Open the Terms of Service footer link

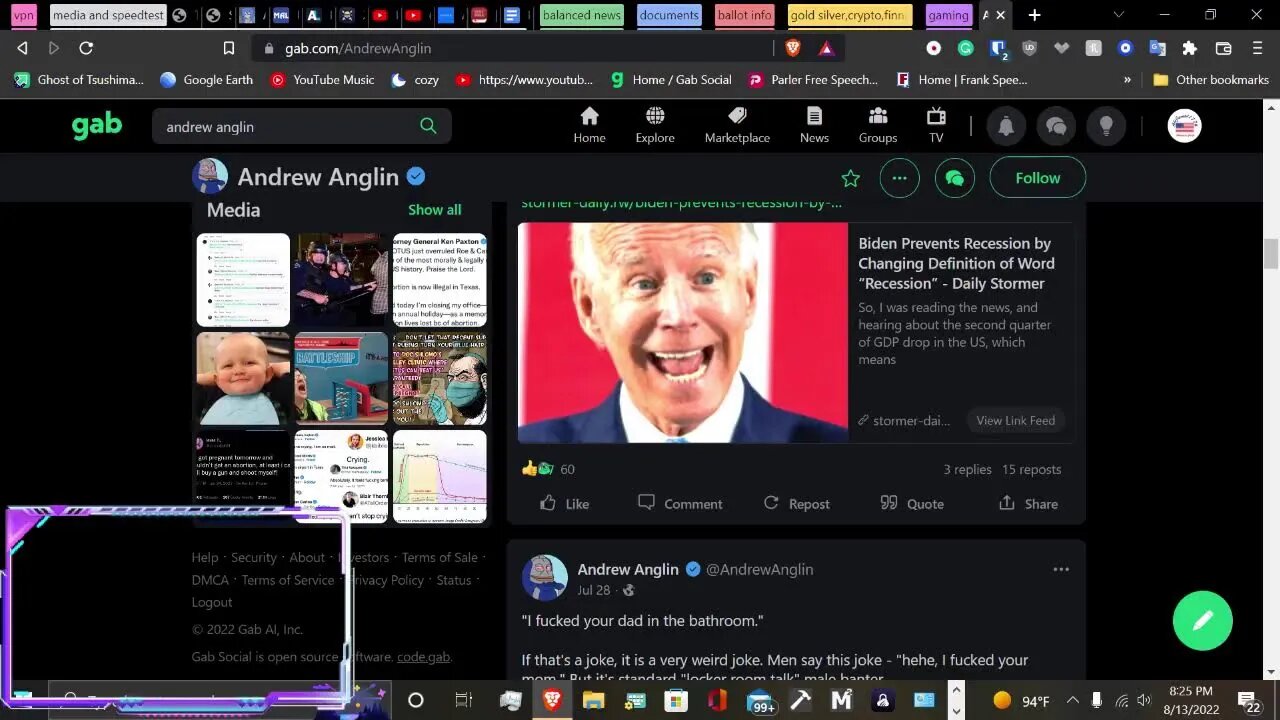coord(288,580)
